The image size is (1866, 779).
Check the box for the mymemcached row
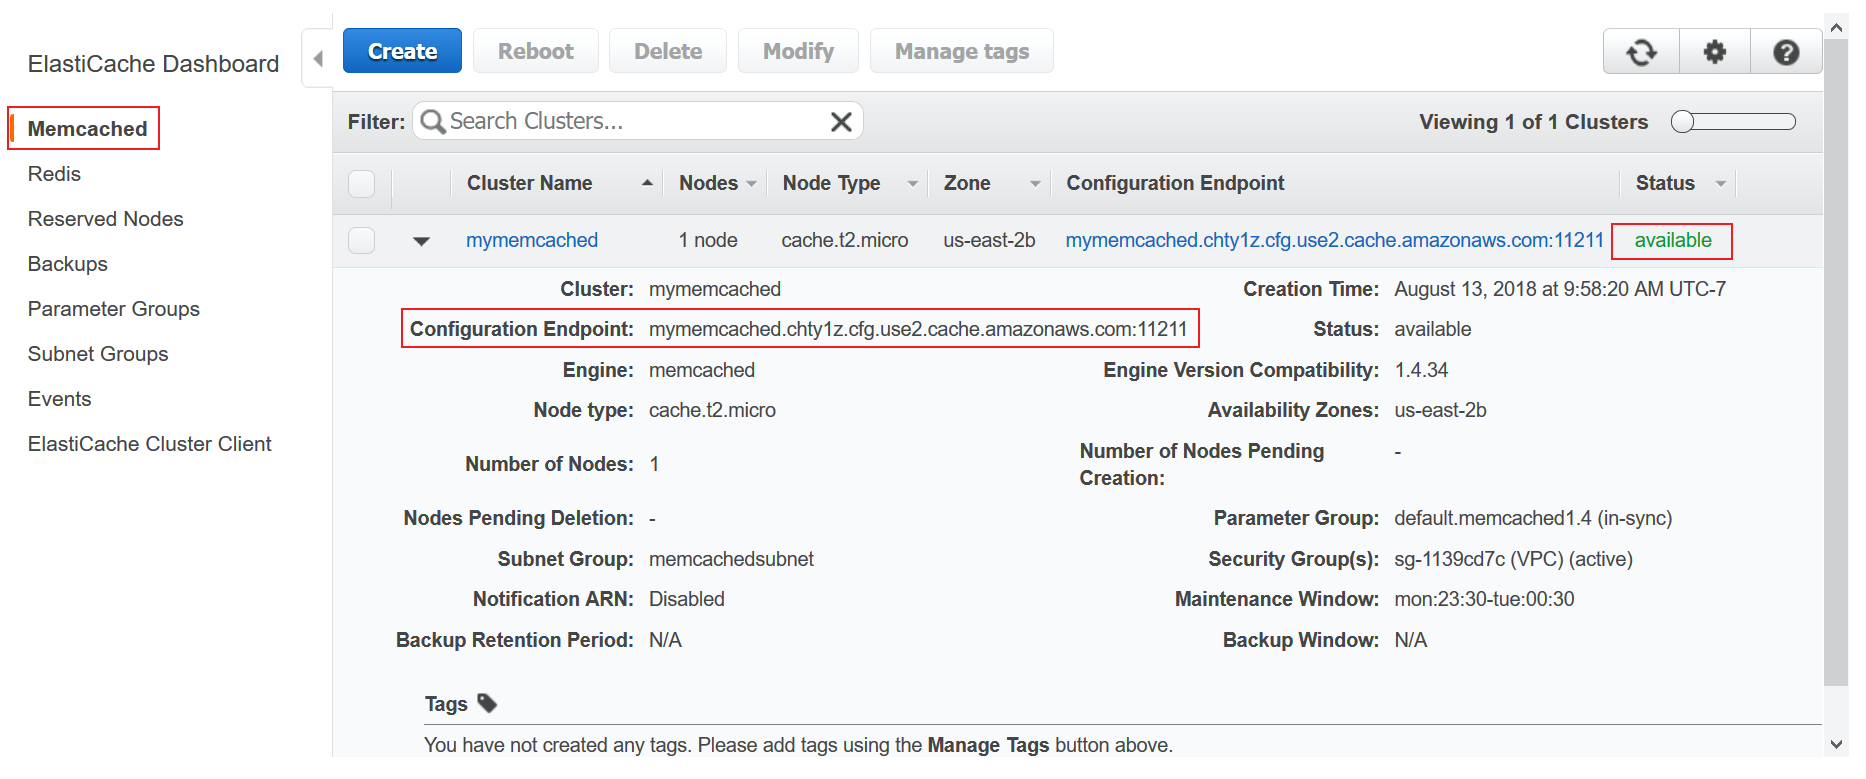point(361,240)
